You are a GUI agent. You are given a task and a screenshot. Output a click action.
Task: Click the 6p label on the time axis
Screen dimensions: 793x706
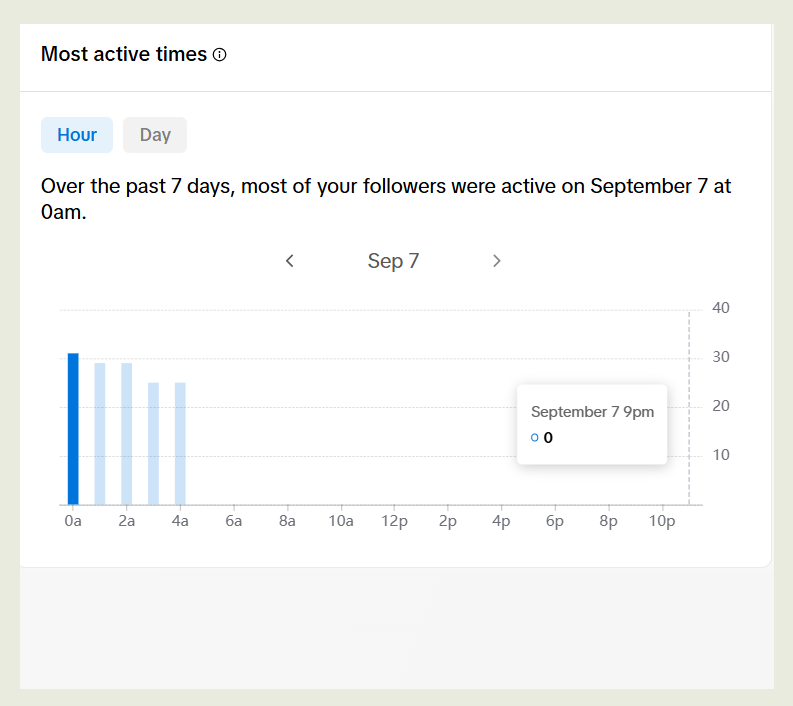555,522
